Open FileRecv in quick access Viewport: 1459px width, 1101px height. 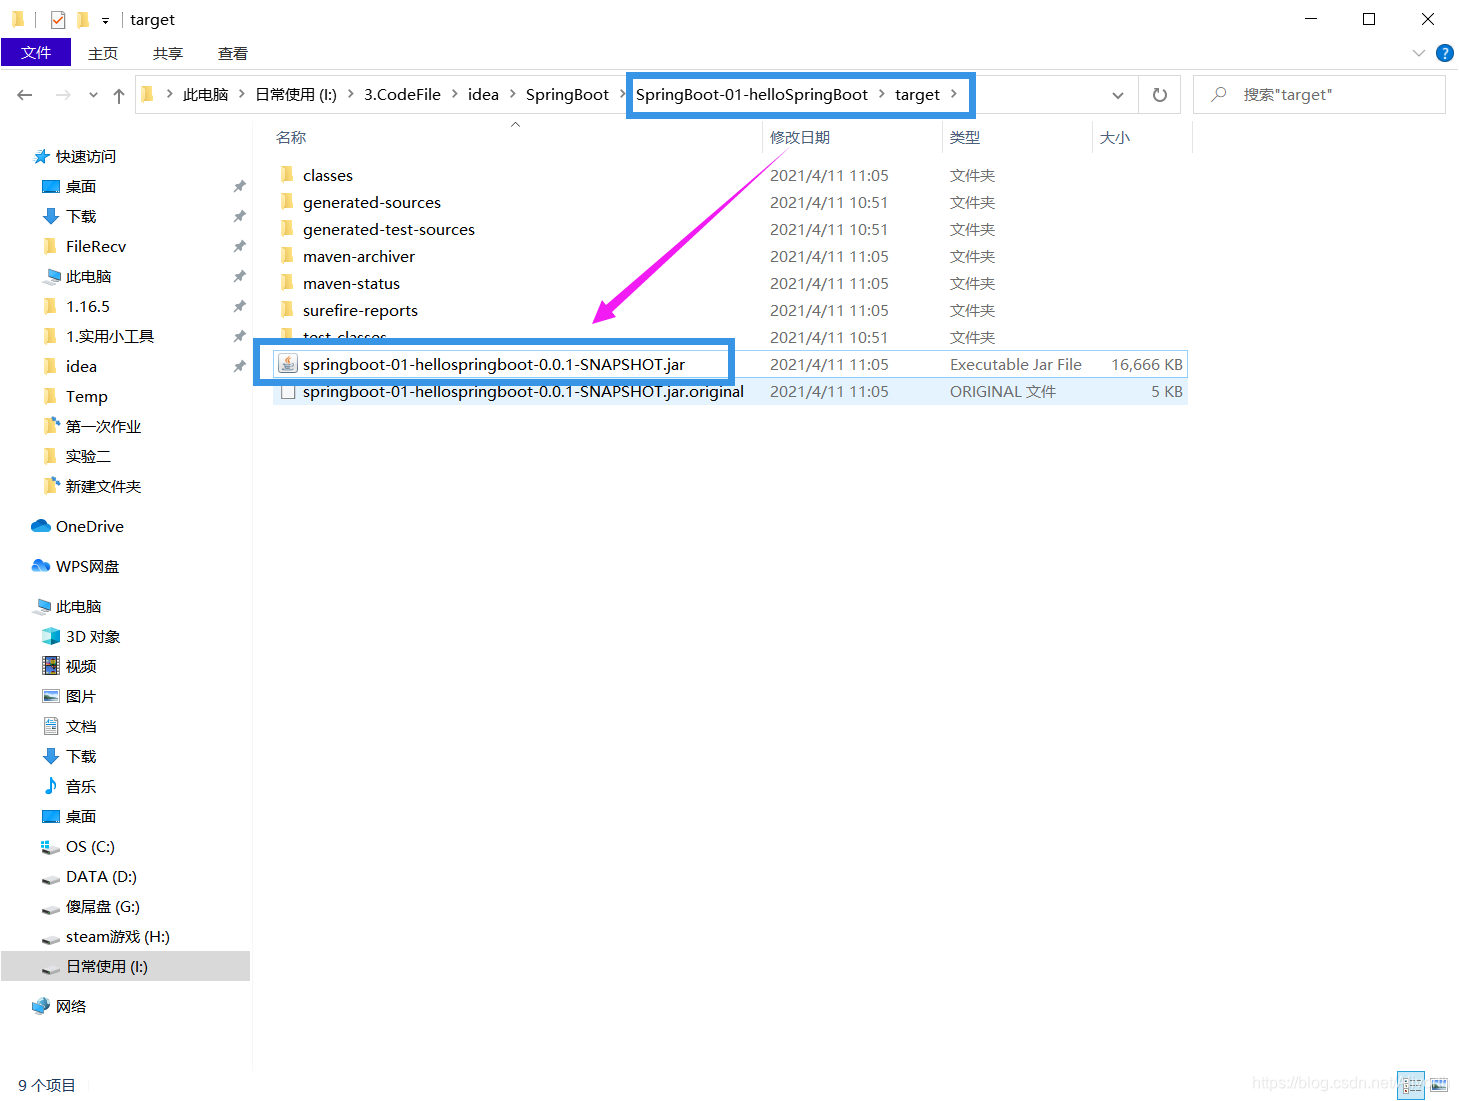[96, 247]
